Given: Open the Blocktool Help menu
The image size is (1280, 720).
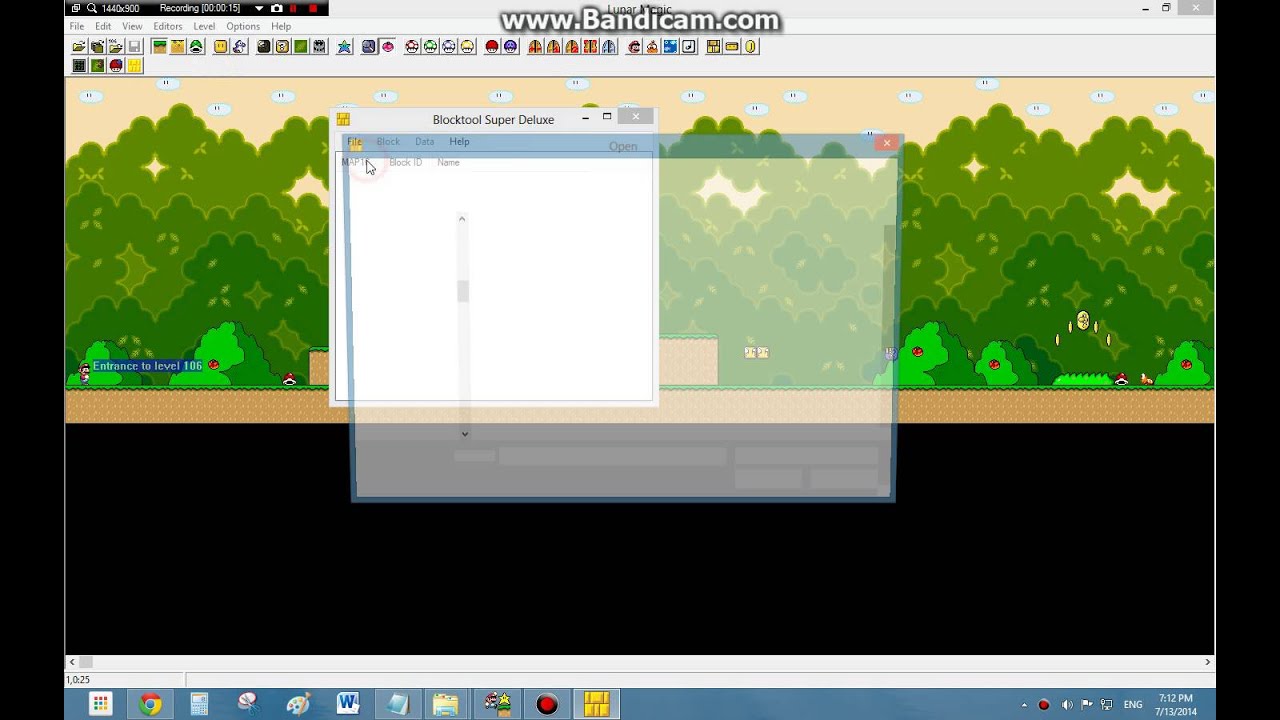Looking at the screenshot, I should click(459, 141).
